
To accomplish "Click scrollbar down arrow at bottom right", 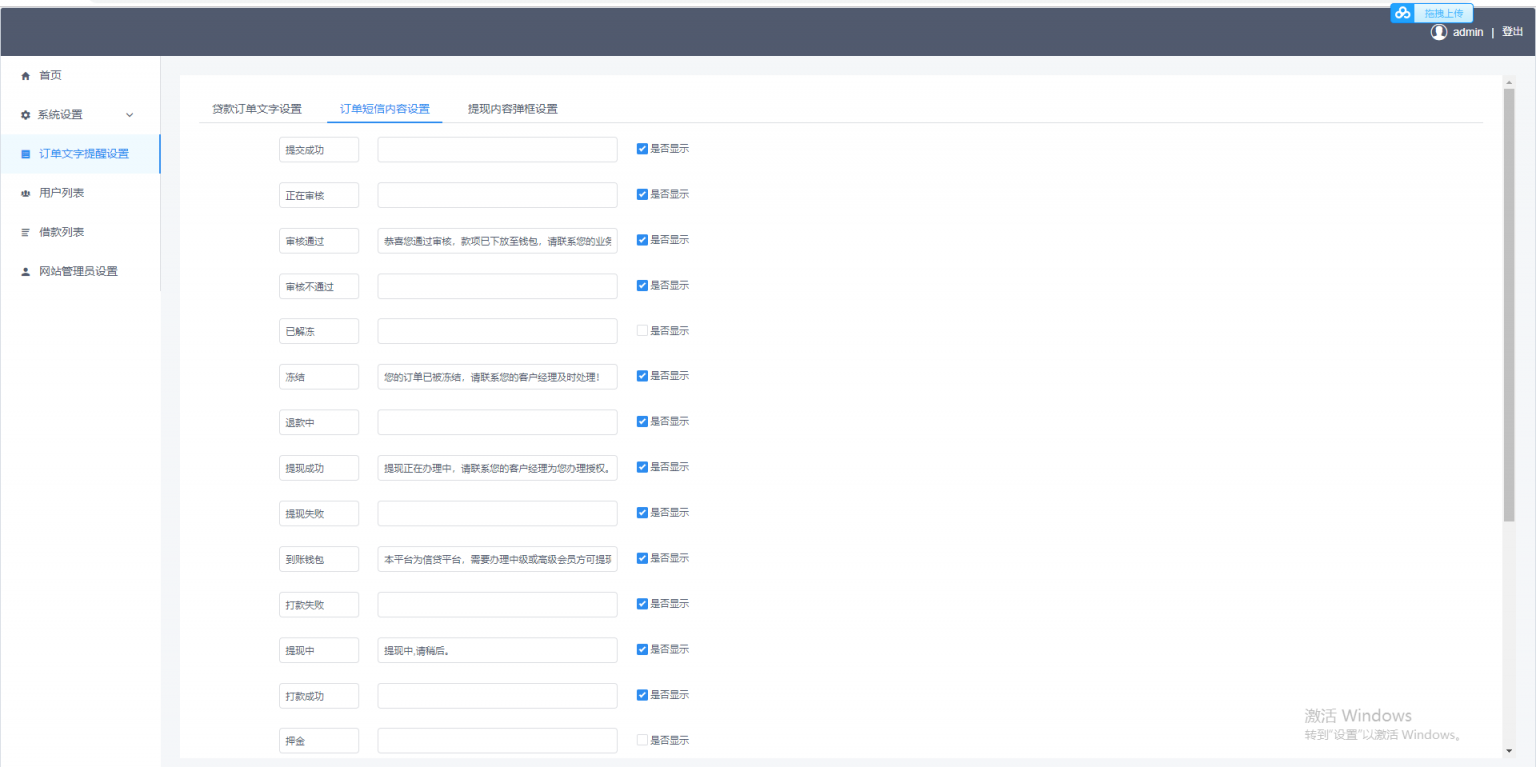I will pos(1508,751).
